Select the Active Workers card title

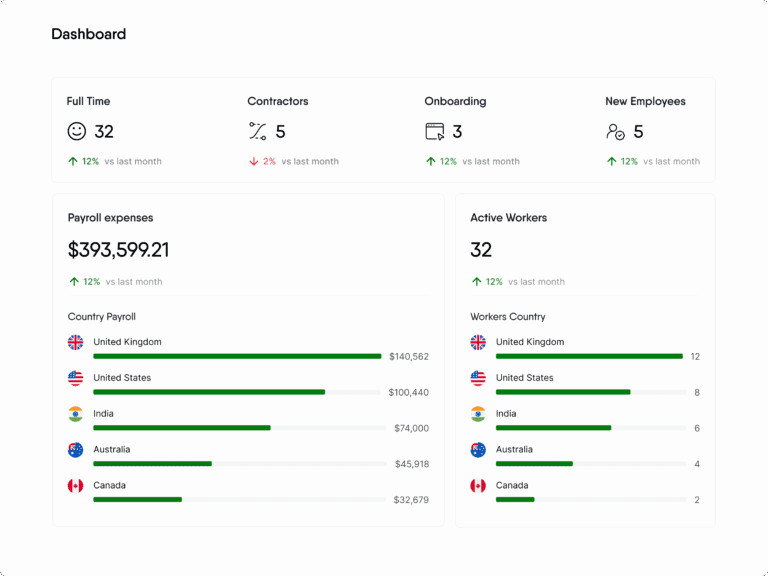point(508,217)
